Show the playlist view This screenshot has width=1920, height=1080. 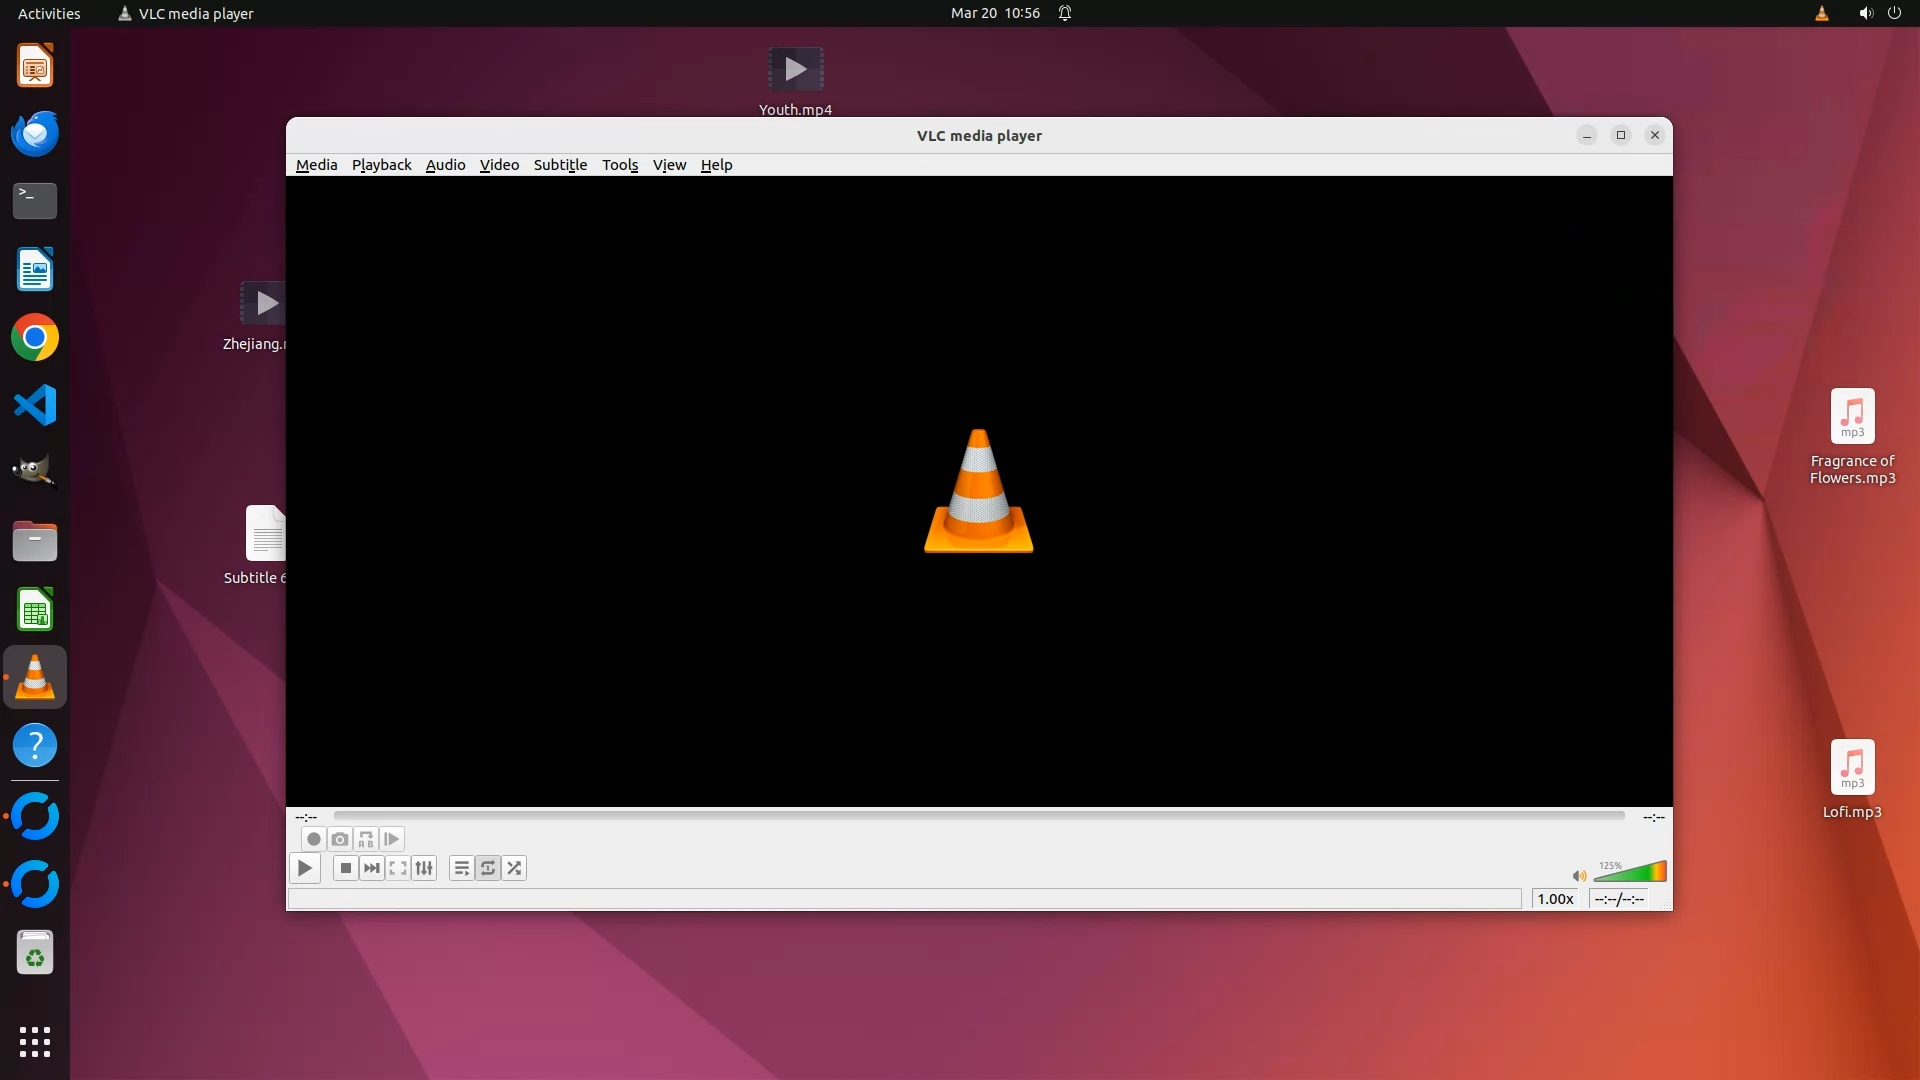click(x=461, y=868)
